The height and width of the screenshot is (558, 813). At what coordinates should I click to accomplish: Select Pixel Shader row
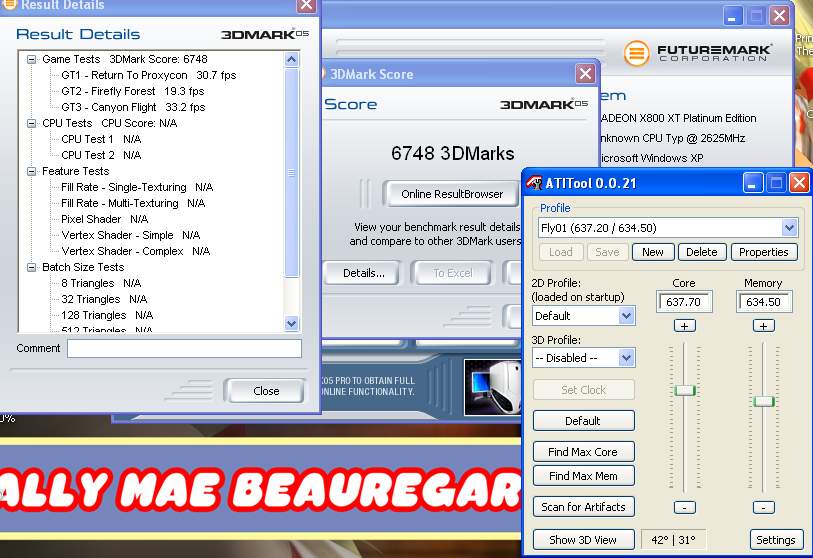tap(104, 219)
